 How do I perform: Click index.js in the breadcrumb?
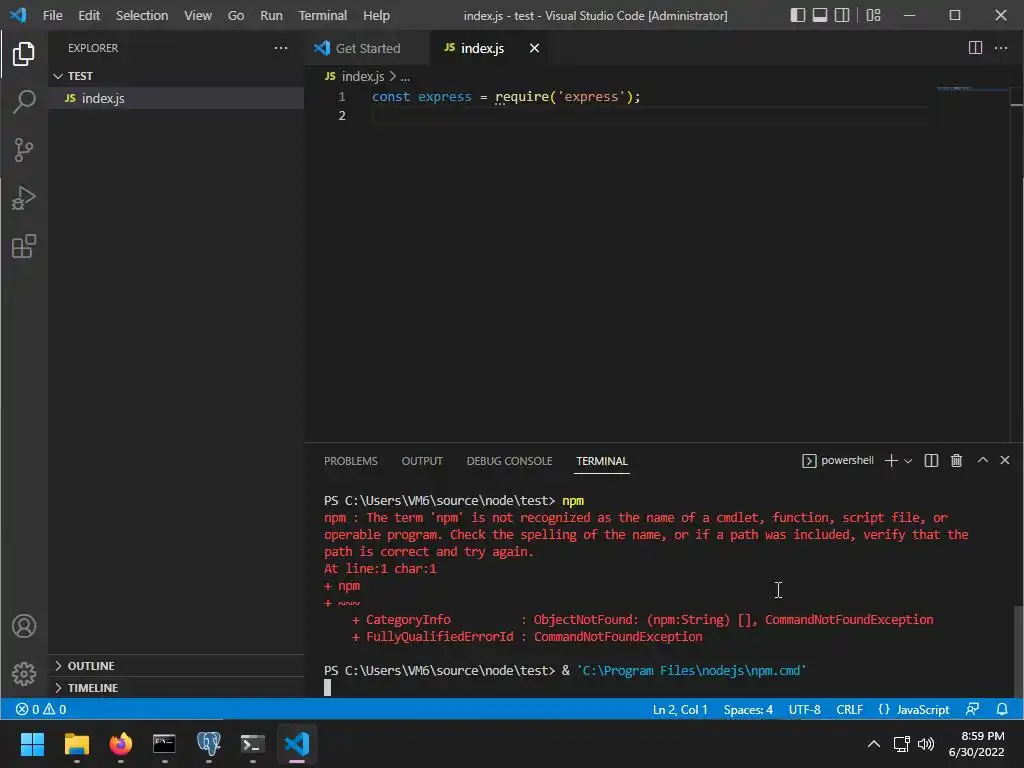click(x=362, y=76)
